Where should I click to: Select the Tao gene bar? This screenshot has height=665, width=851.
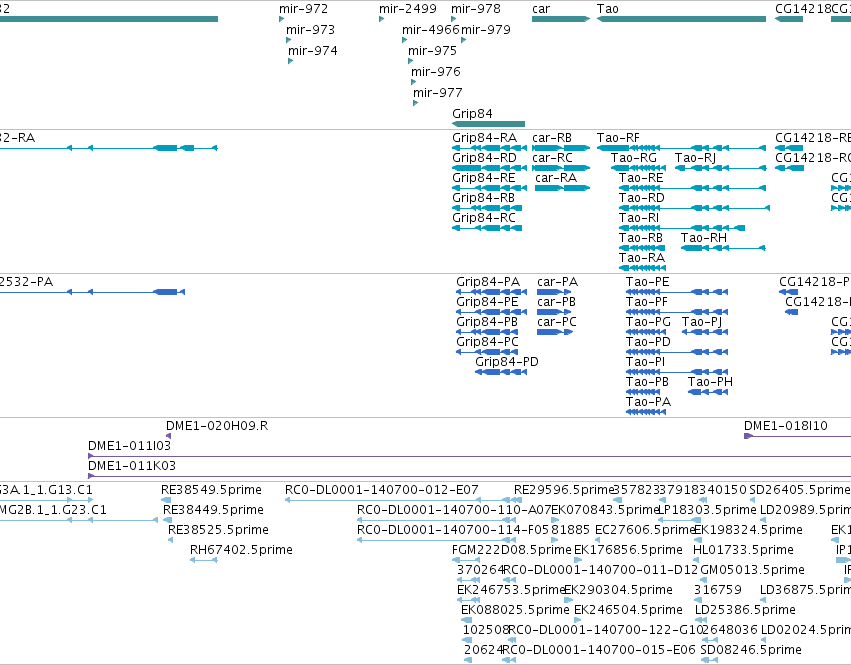(681, 19)
